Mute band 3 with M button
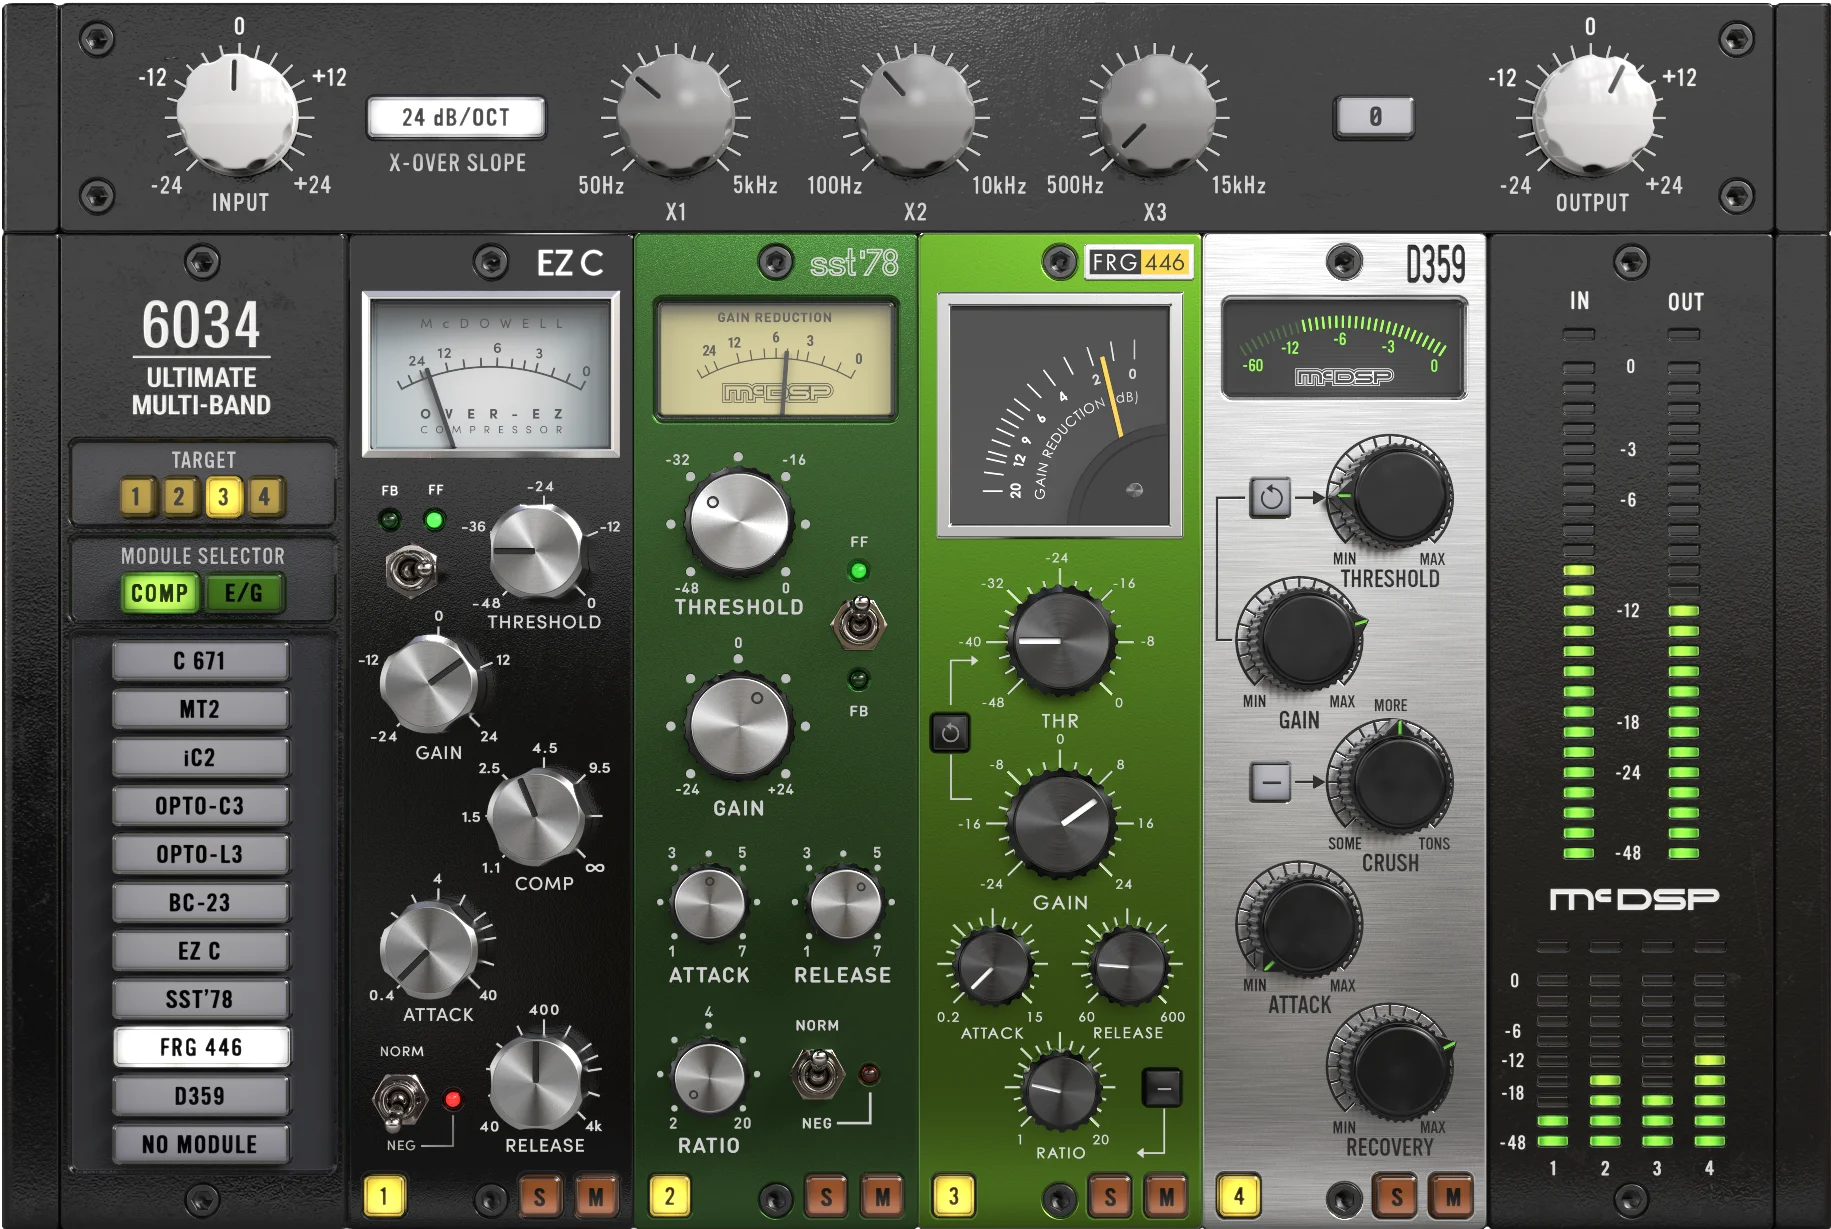The width and height of the screenshot is (1831, 1229). 1166,1196
